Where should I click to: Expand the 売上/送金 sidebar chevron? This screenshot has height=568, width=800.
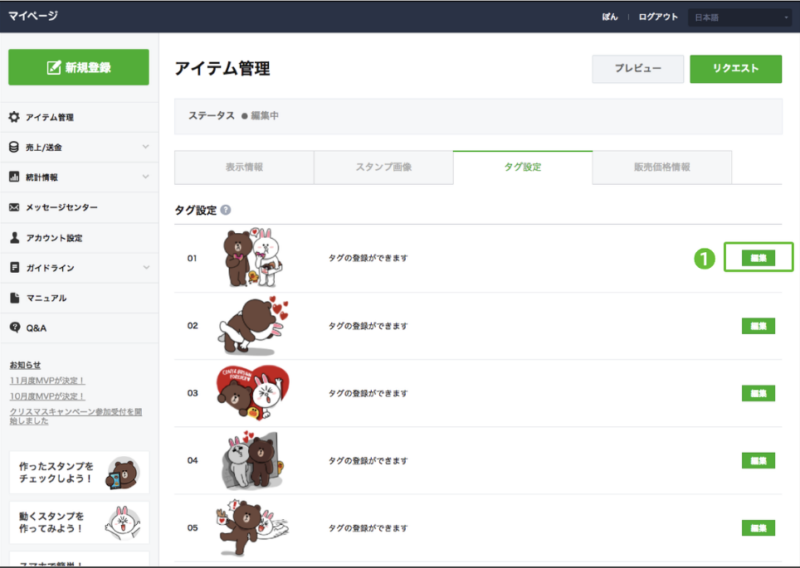[146, 147]
